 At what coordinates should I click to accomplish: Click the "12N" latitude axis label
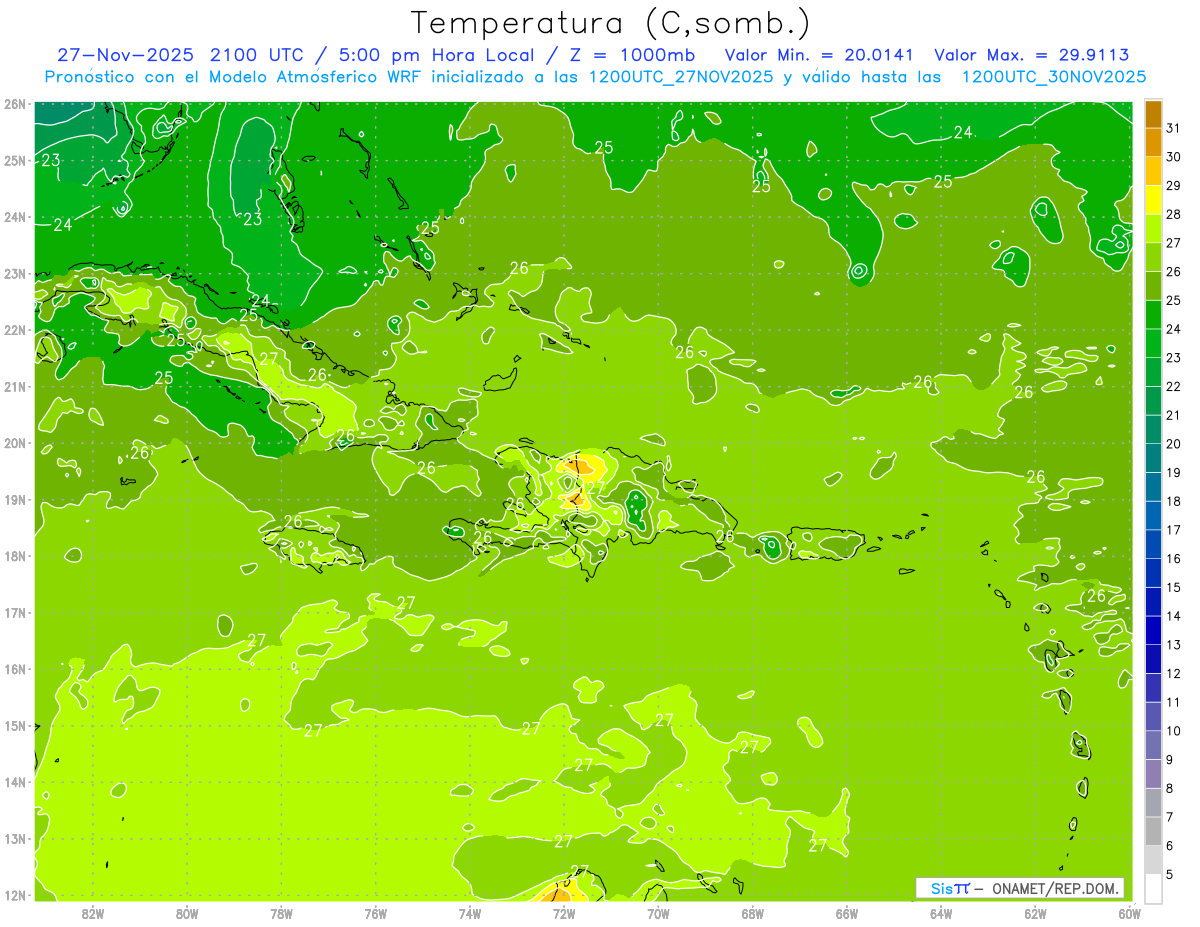coord(15,895)
